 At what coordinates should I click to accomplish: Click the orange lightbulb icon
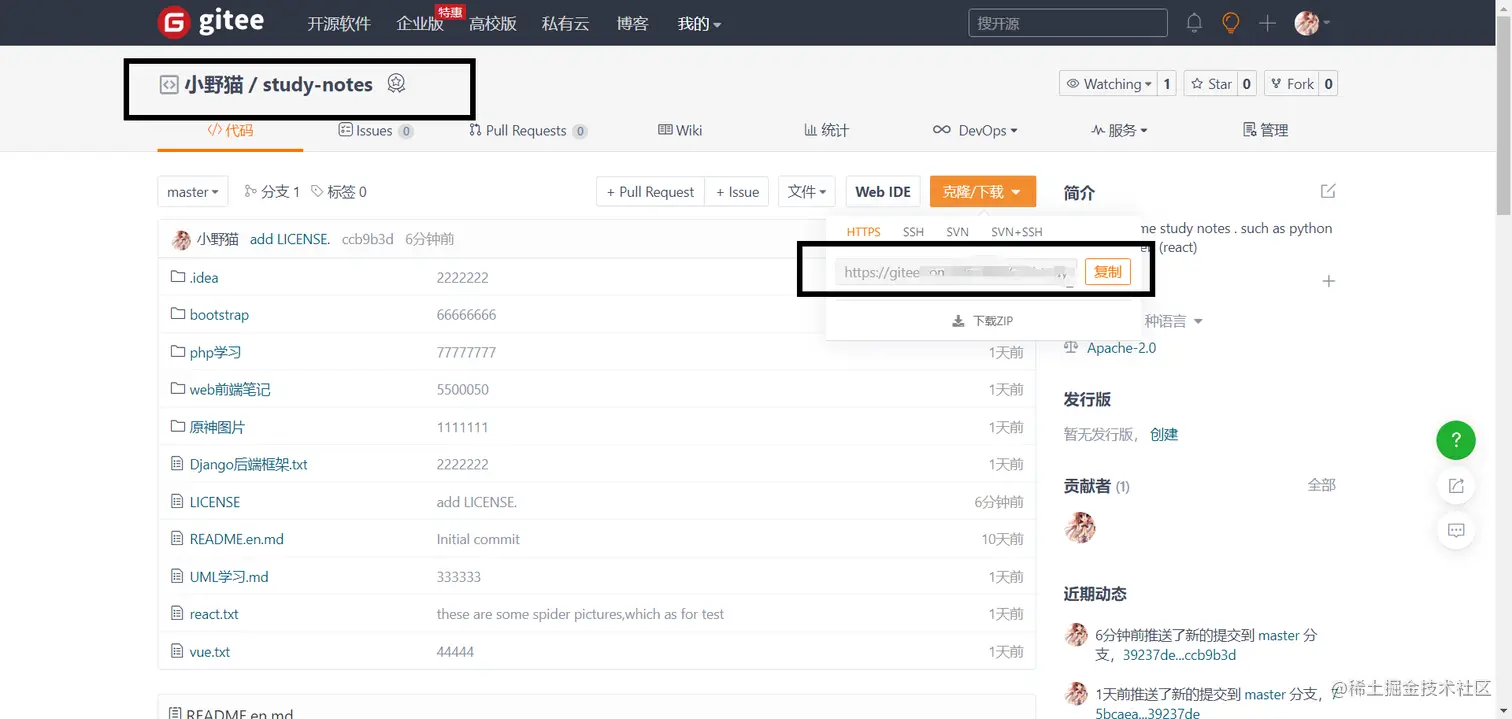pyautogui.click(x=1231, y=22)
